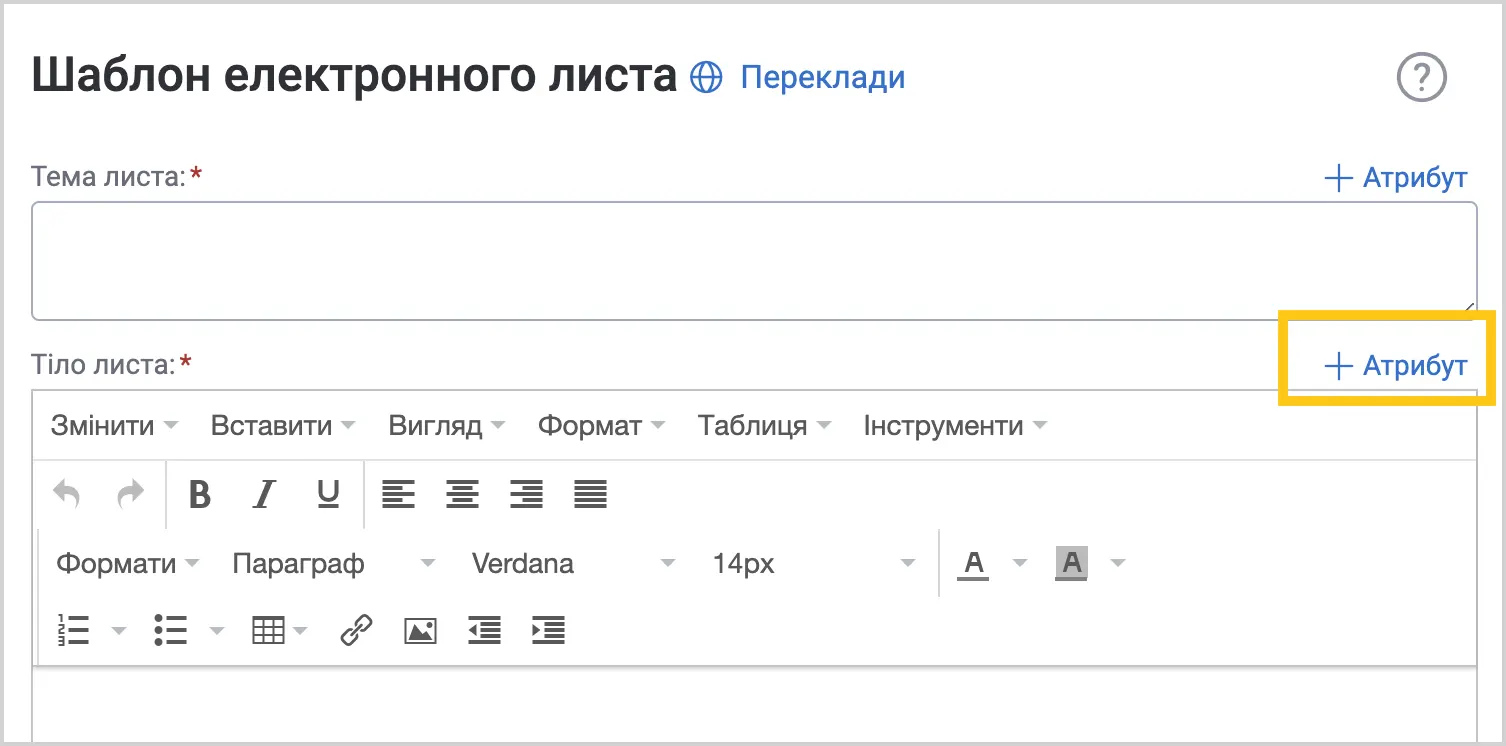1506x746 pixels.
Task: Click into the email body editing area
Action: [x=754, y=706]
